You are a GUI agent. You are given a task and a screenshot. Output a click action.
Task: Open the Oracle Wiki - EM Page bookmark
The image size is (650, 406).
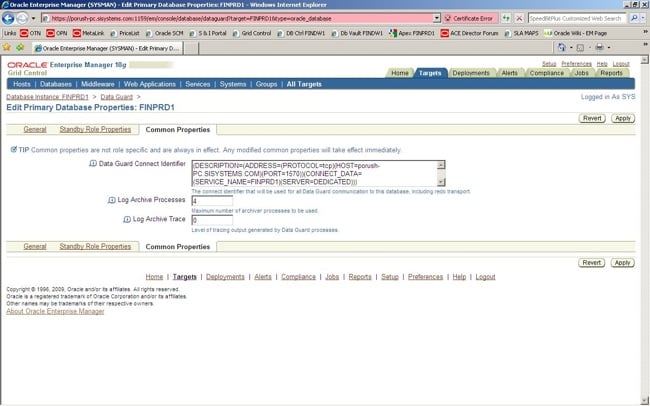point(575,33)
